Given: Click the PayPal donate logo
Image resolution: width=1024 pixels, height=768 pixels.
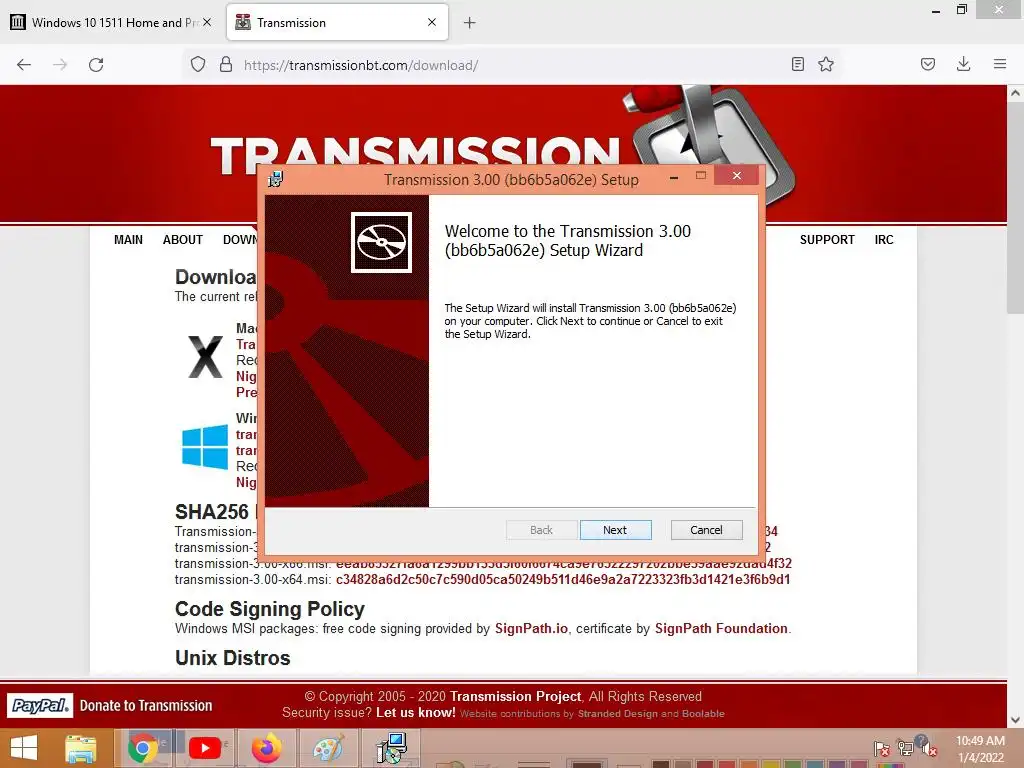Looking at the screenshot, I should [40, 705].
